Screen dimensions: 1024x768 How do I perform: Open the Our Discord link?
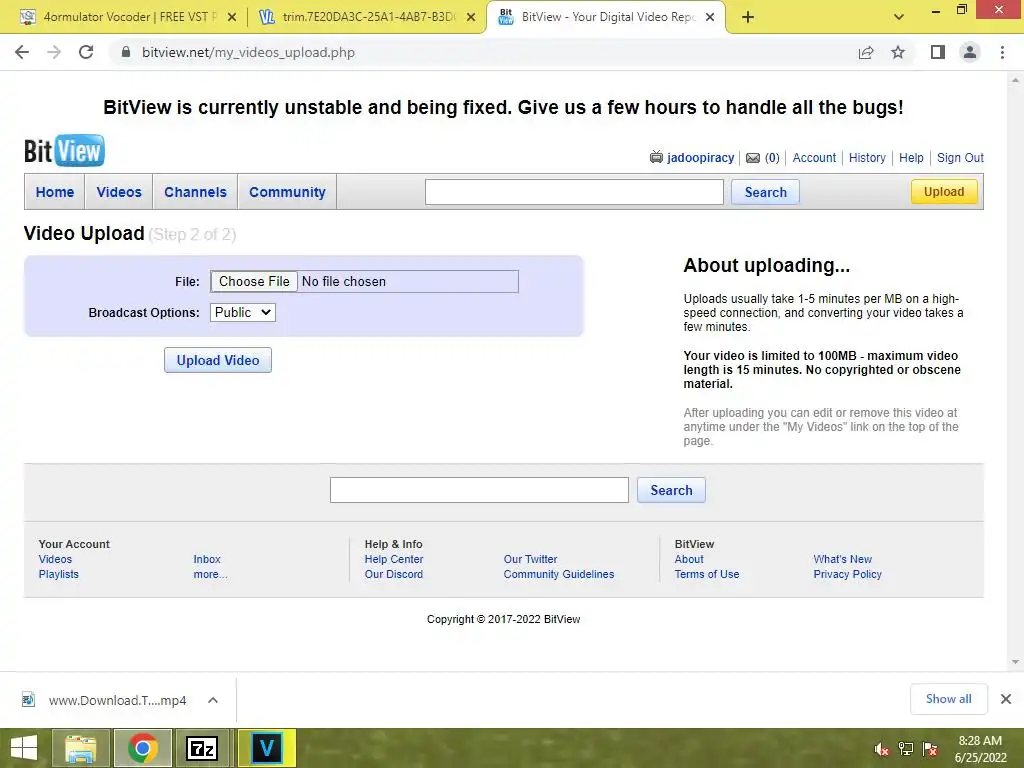click(x=394, y=574)
